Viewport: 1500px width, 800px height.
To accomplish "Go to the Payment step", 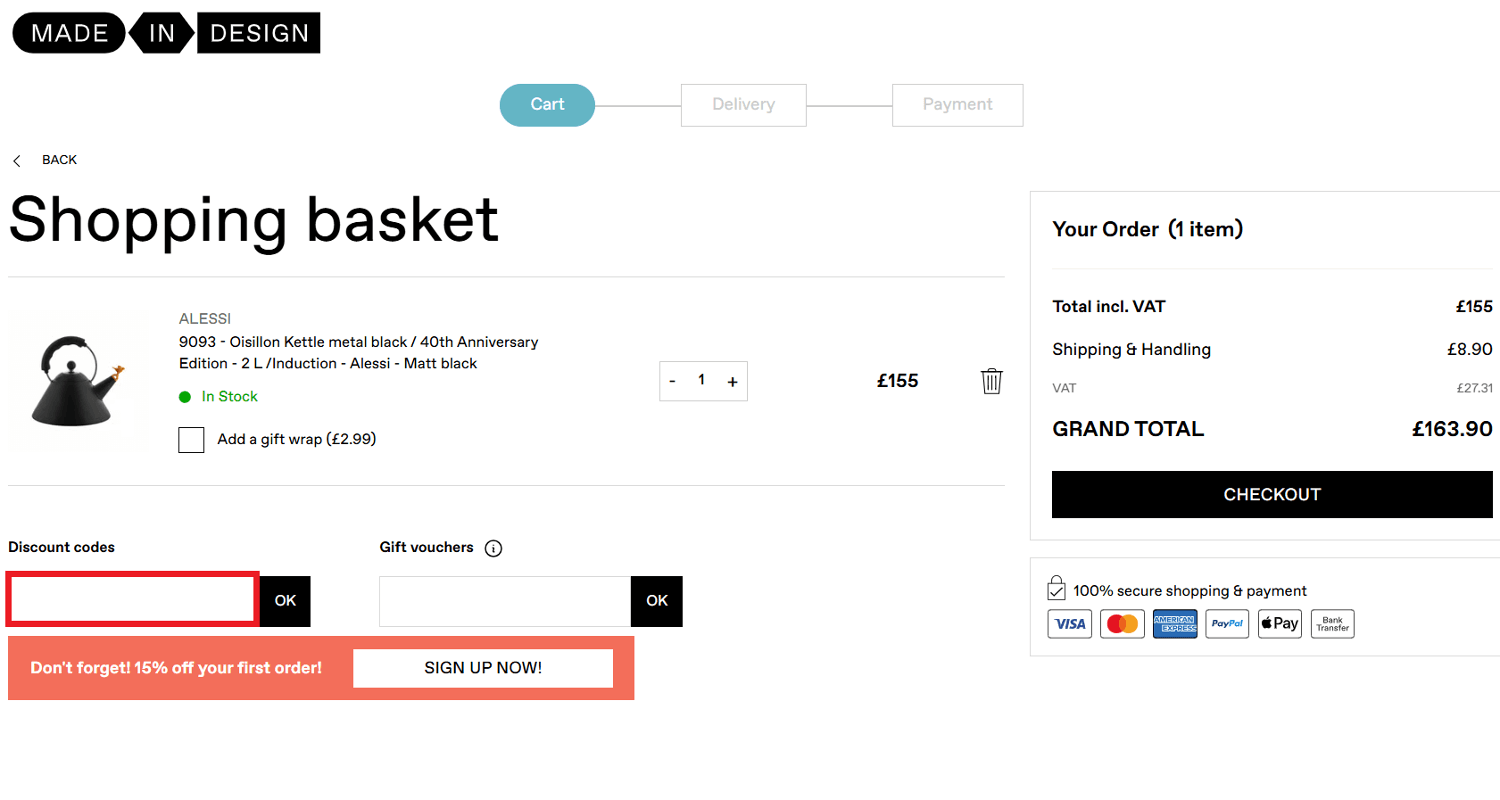I will pyautogui.click(x=957, y=105).
